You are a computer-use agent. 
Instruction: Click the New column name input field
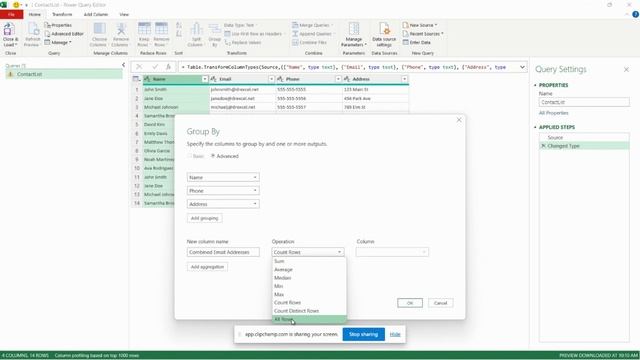tap(223, 252)
